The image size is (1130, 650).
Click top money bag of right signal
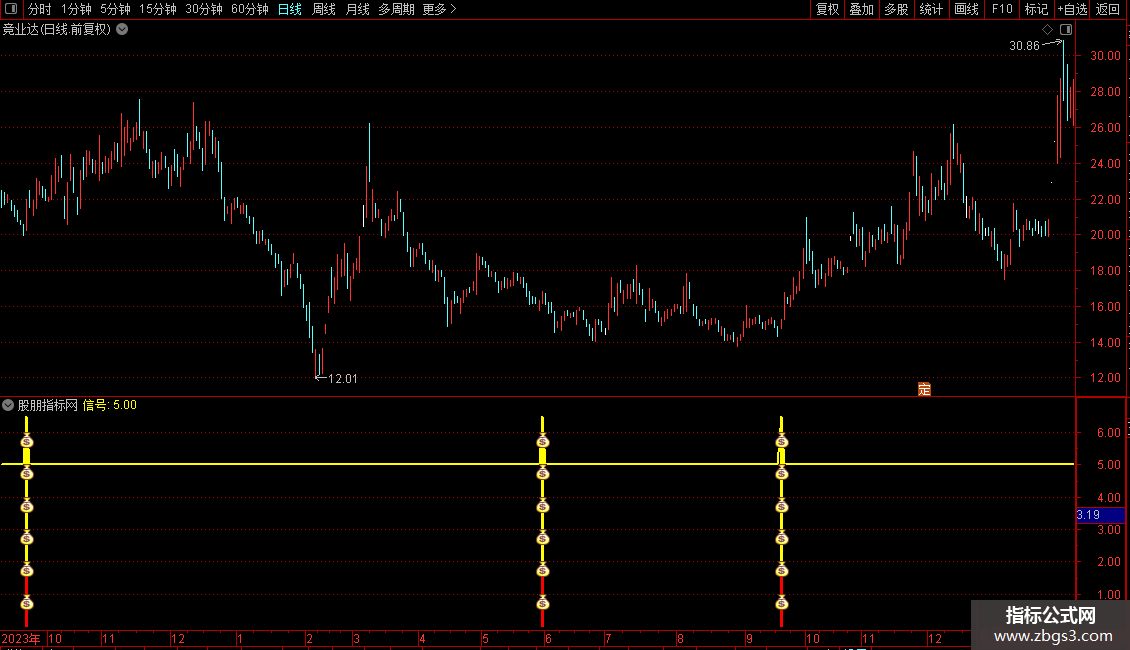click(x=781, y=442)
